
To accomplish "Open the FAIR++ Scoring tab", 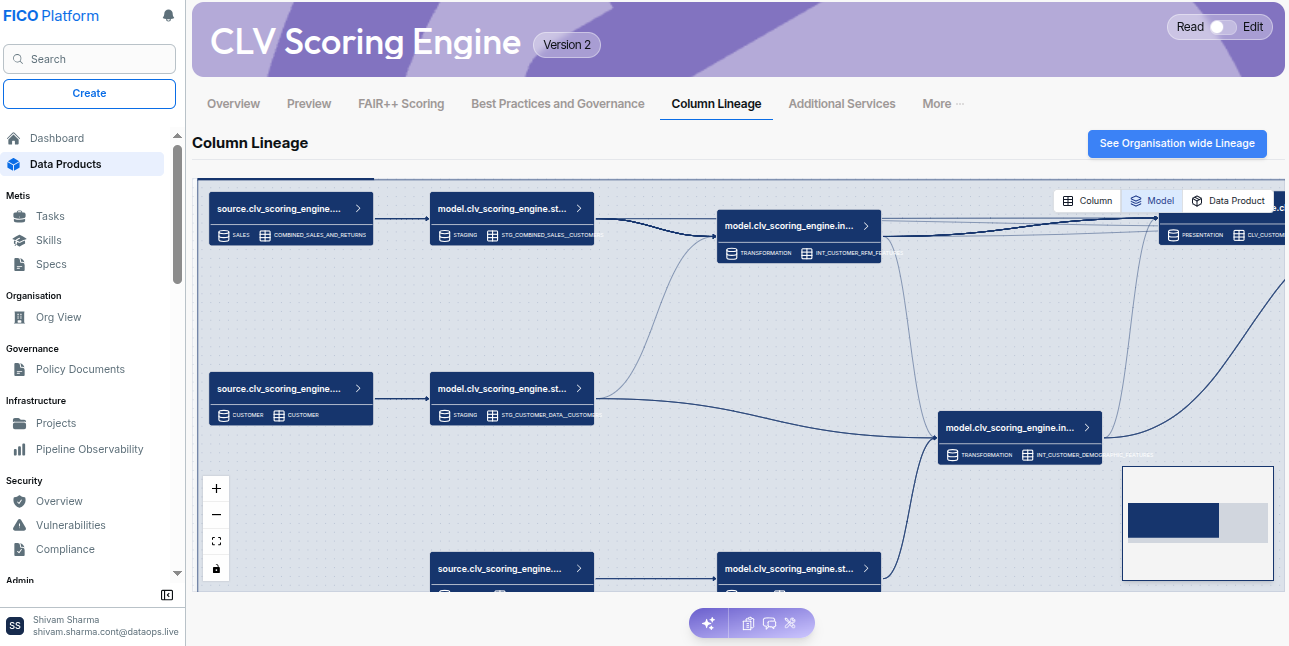I will 401,104.
